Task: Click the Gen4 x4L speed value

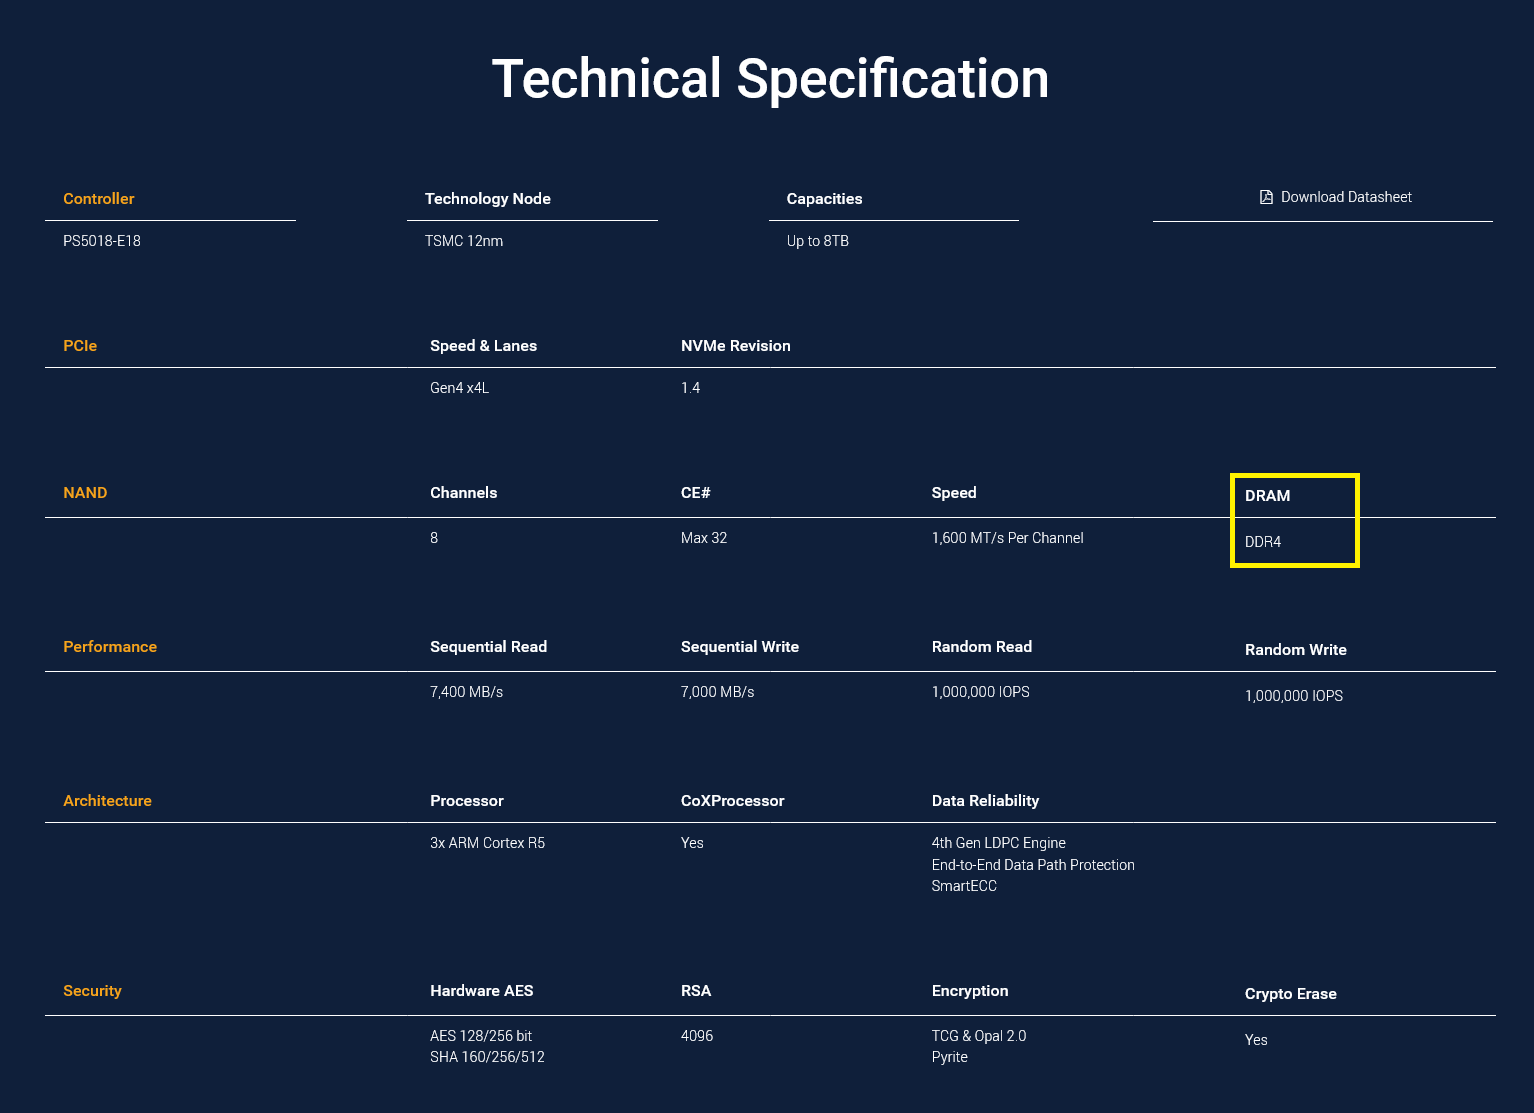Action: (x=460, y=388)
